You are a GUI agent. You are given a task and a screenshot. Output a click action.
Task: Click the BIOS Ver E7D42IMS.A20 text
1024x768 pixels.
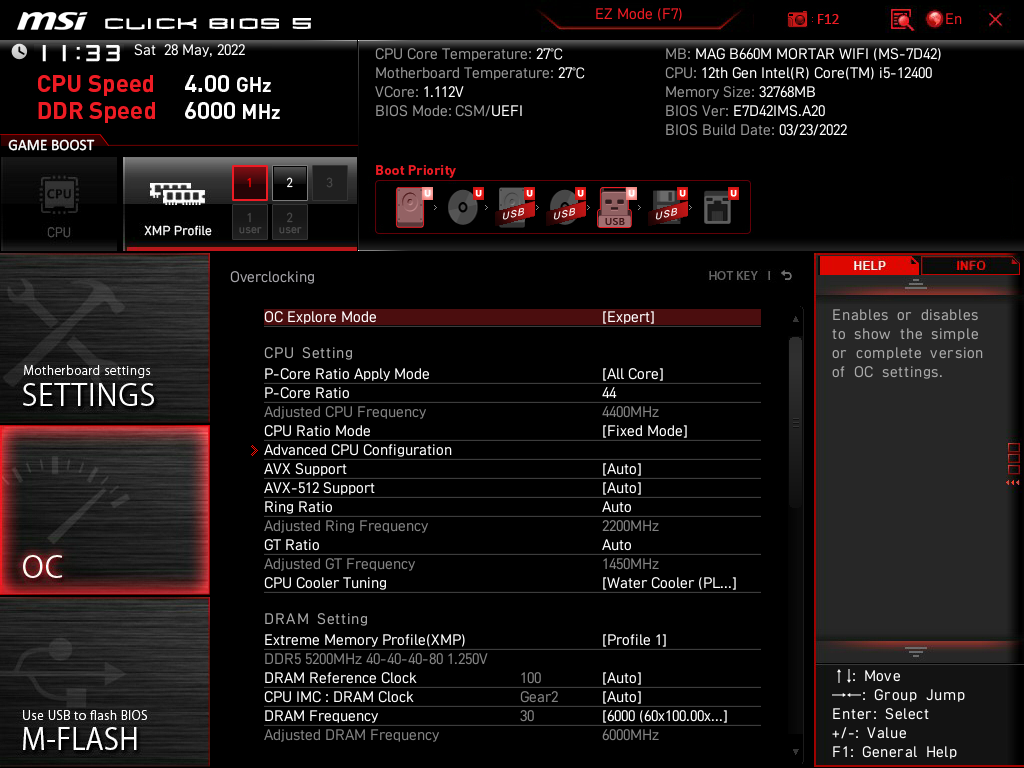745,111
